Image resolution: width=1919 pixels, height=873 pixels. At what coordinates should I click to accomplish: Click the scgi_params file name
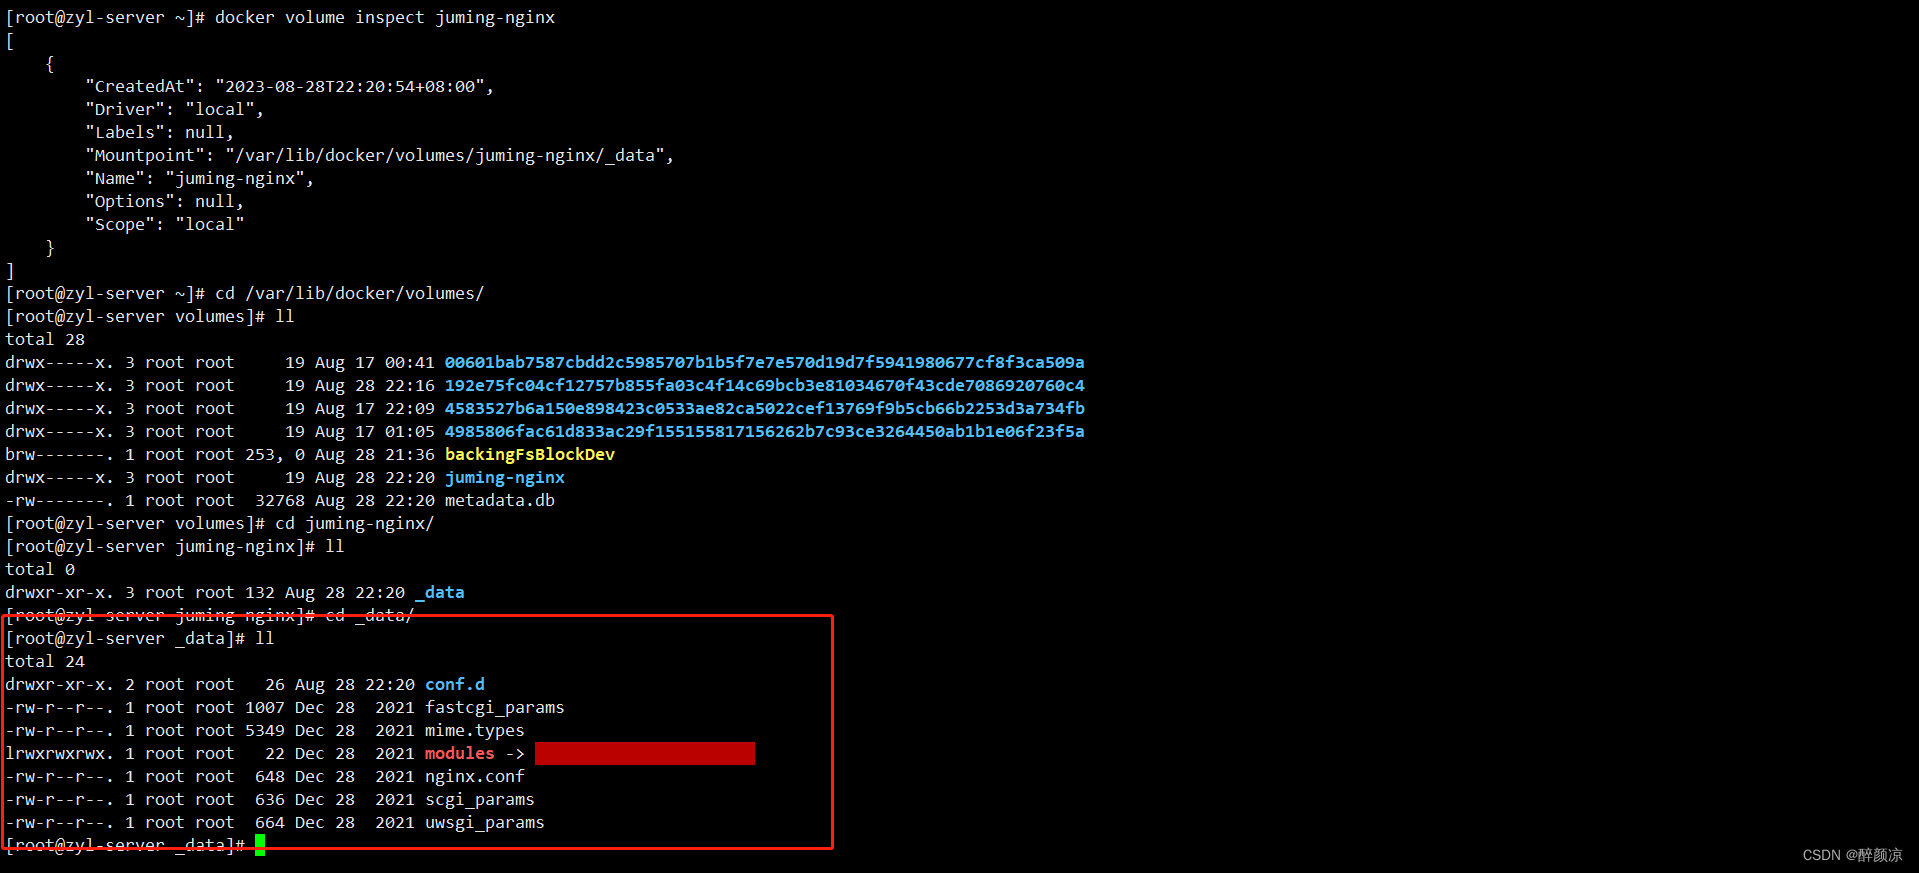(480, 799)
